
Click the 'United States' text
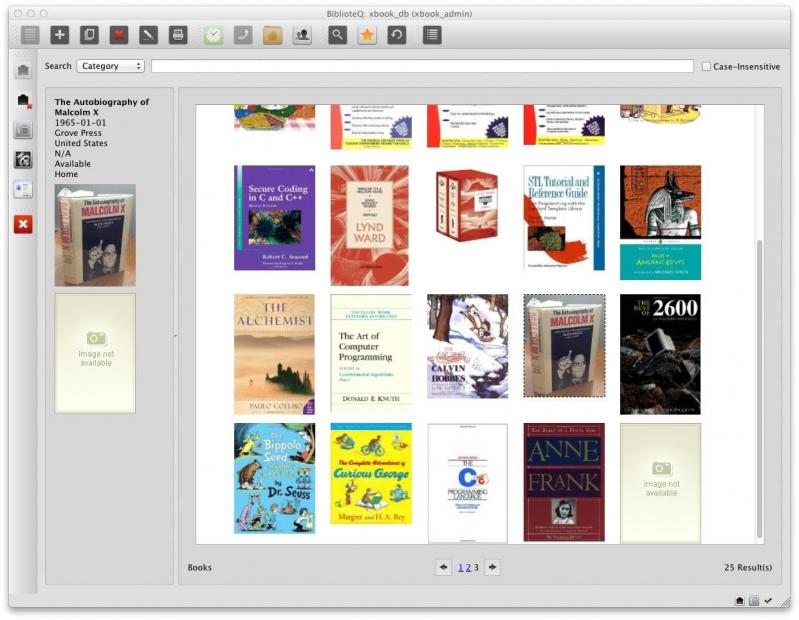tap(81, 143)
